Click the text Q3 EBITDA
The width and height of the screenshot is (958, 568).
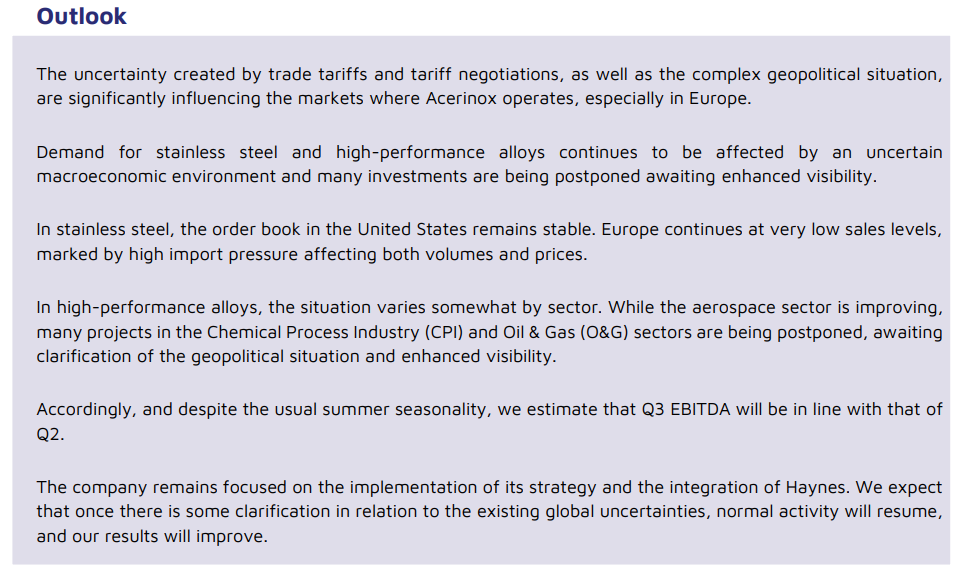(x=686, y=409)
